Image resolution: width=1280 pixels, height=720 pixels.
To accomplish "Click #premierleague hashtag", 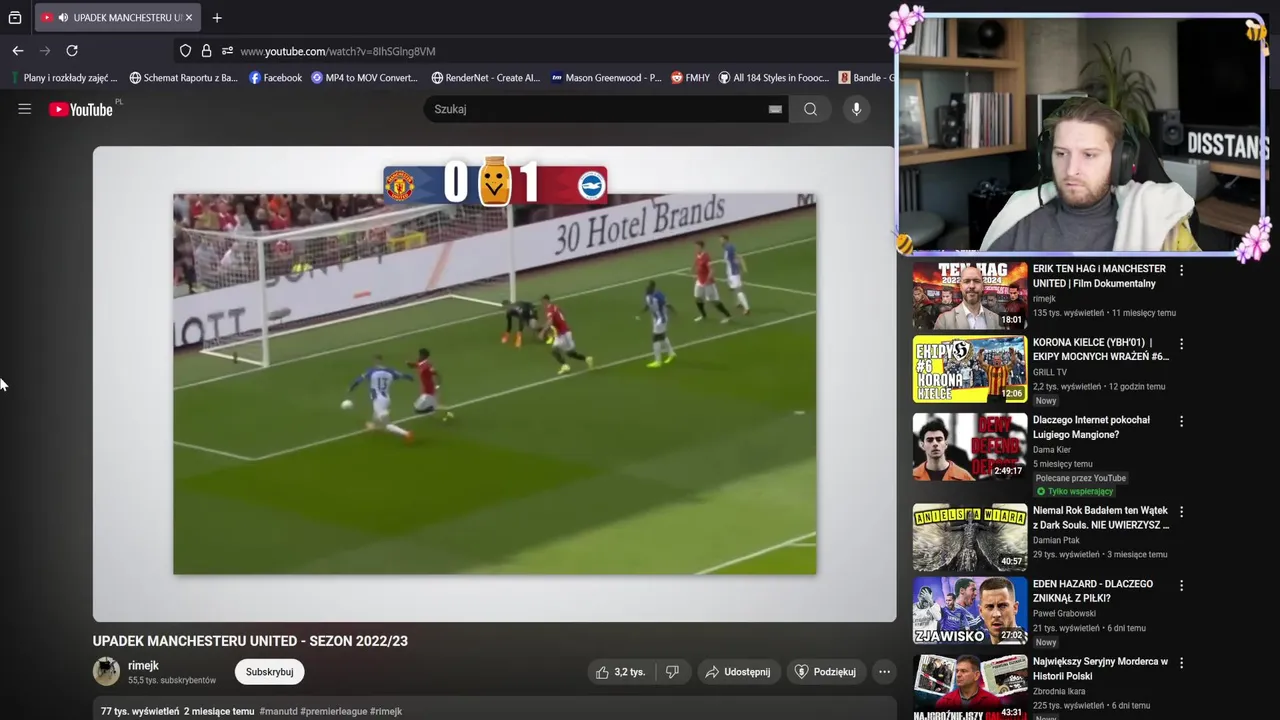I will tap(334, 712).
